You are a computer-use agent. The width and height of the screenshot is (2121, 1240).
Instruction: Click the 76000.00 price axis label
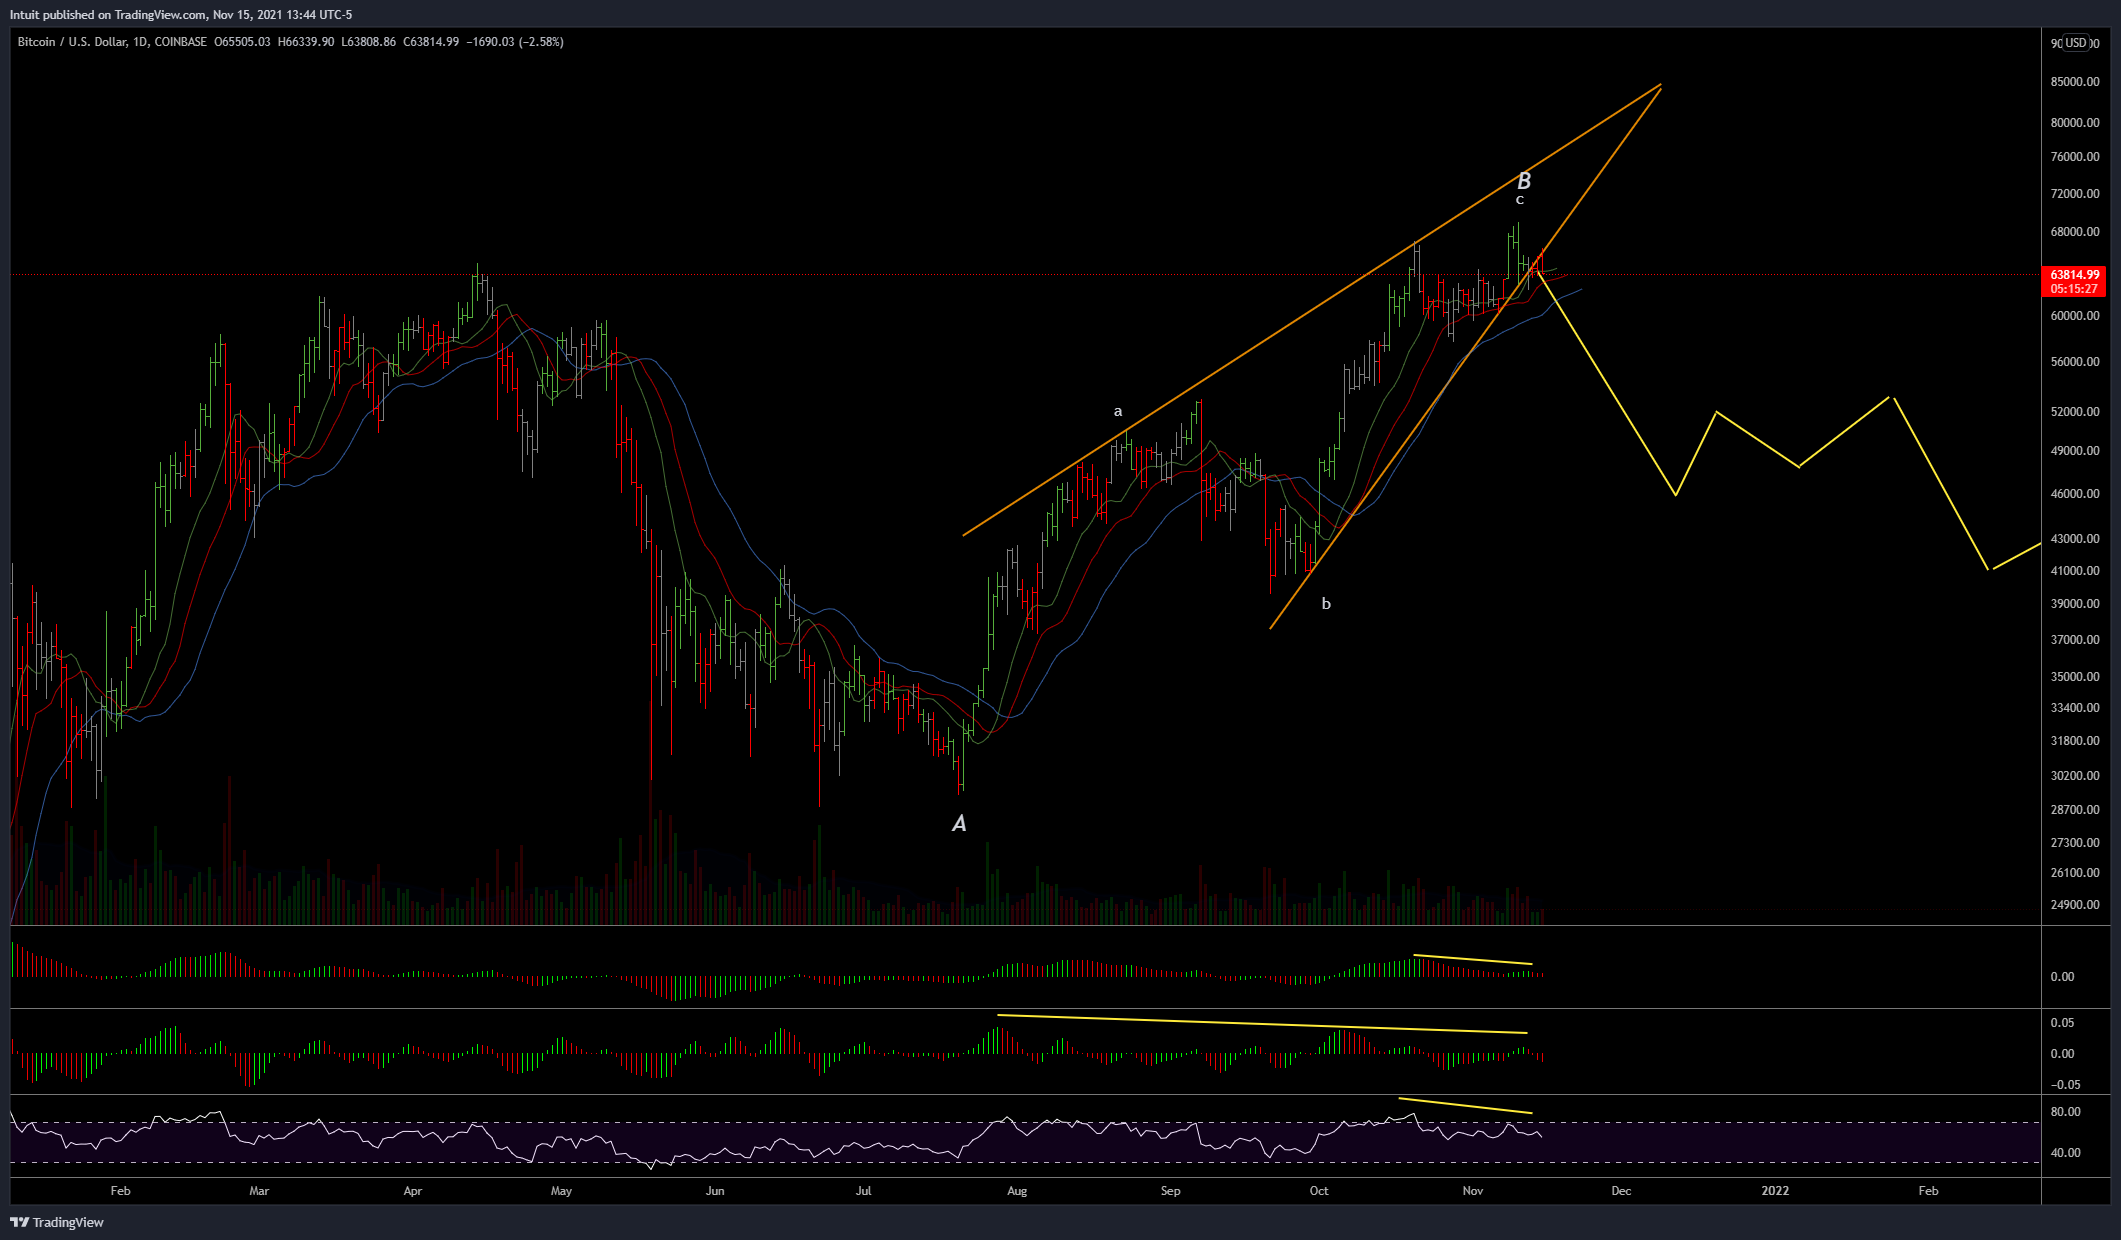[2075, 157]
